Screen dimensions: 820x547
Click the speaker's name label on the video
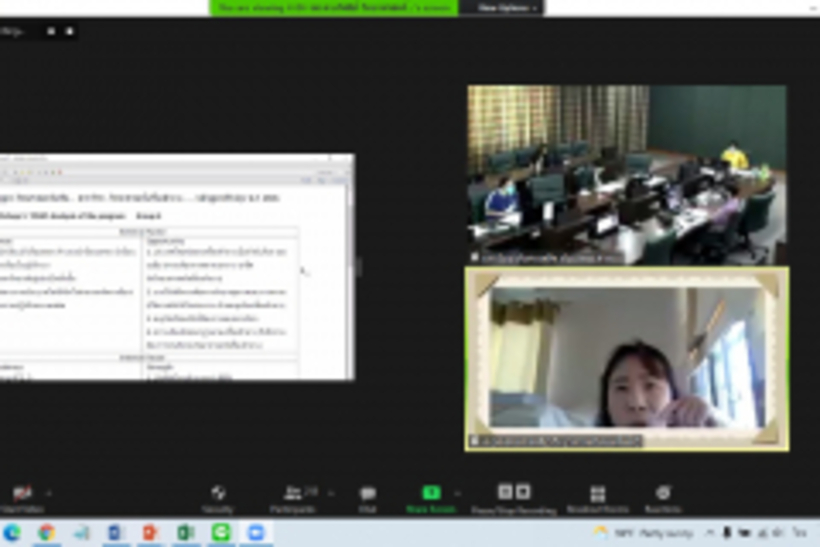point(555,441)
